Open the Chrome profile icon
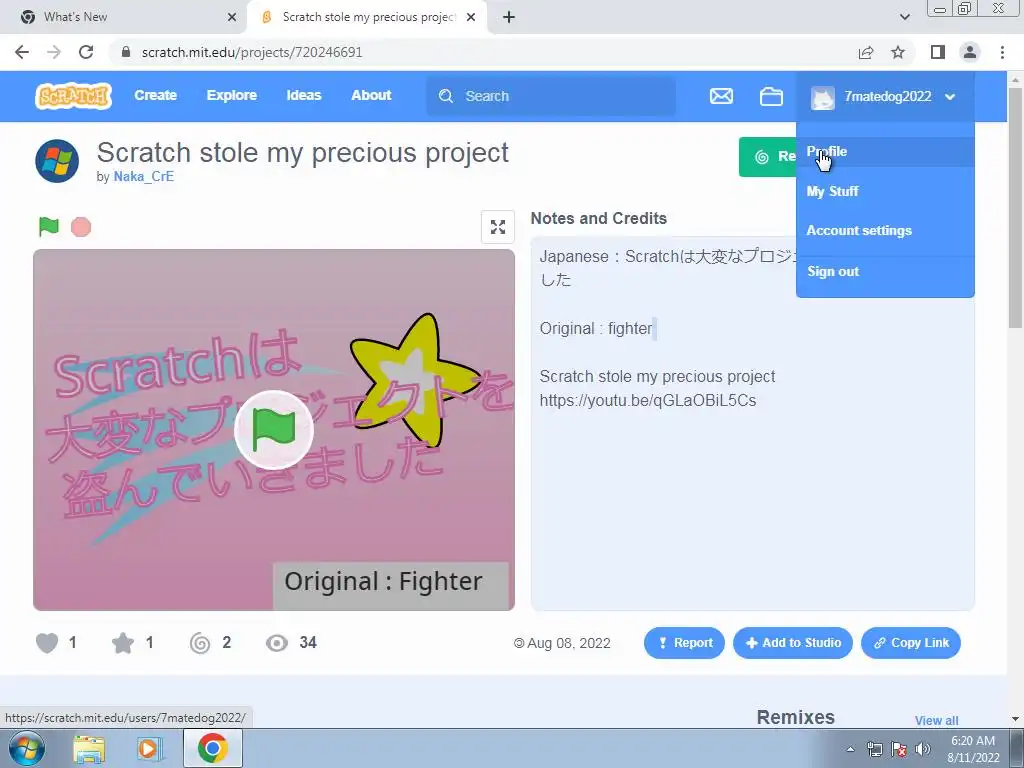Screen dimensions: 1024x768 click(x=970, y=52)
